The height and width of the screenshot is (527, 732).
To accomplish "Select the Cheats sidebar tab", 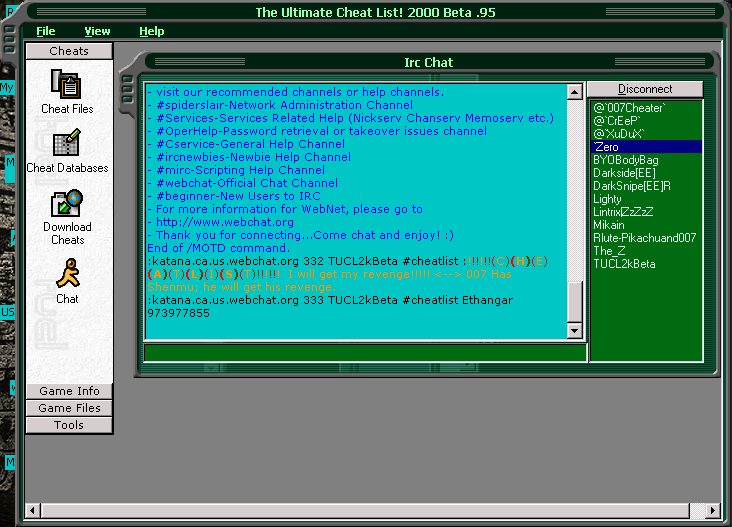I will pyautogui.click(x=69, y=51).
